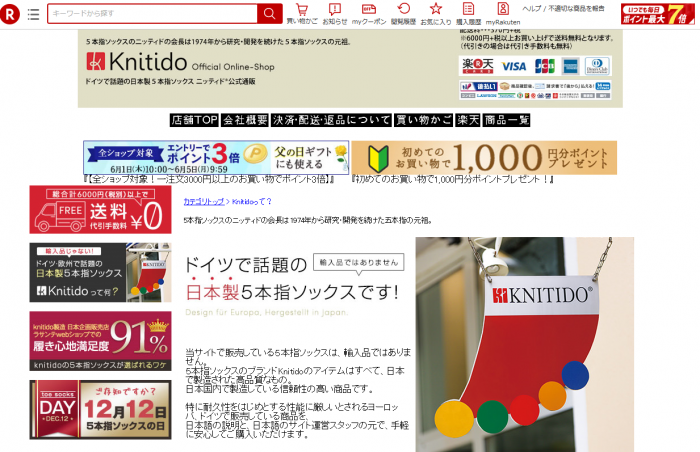Click the ポイント3倍 entry campaign banner

coord(216,158)
